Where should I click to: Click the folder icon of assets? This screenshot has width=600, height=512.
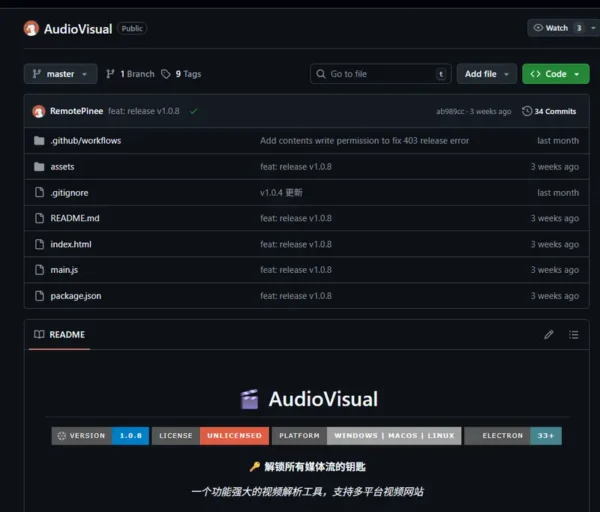(39, 166)
